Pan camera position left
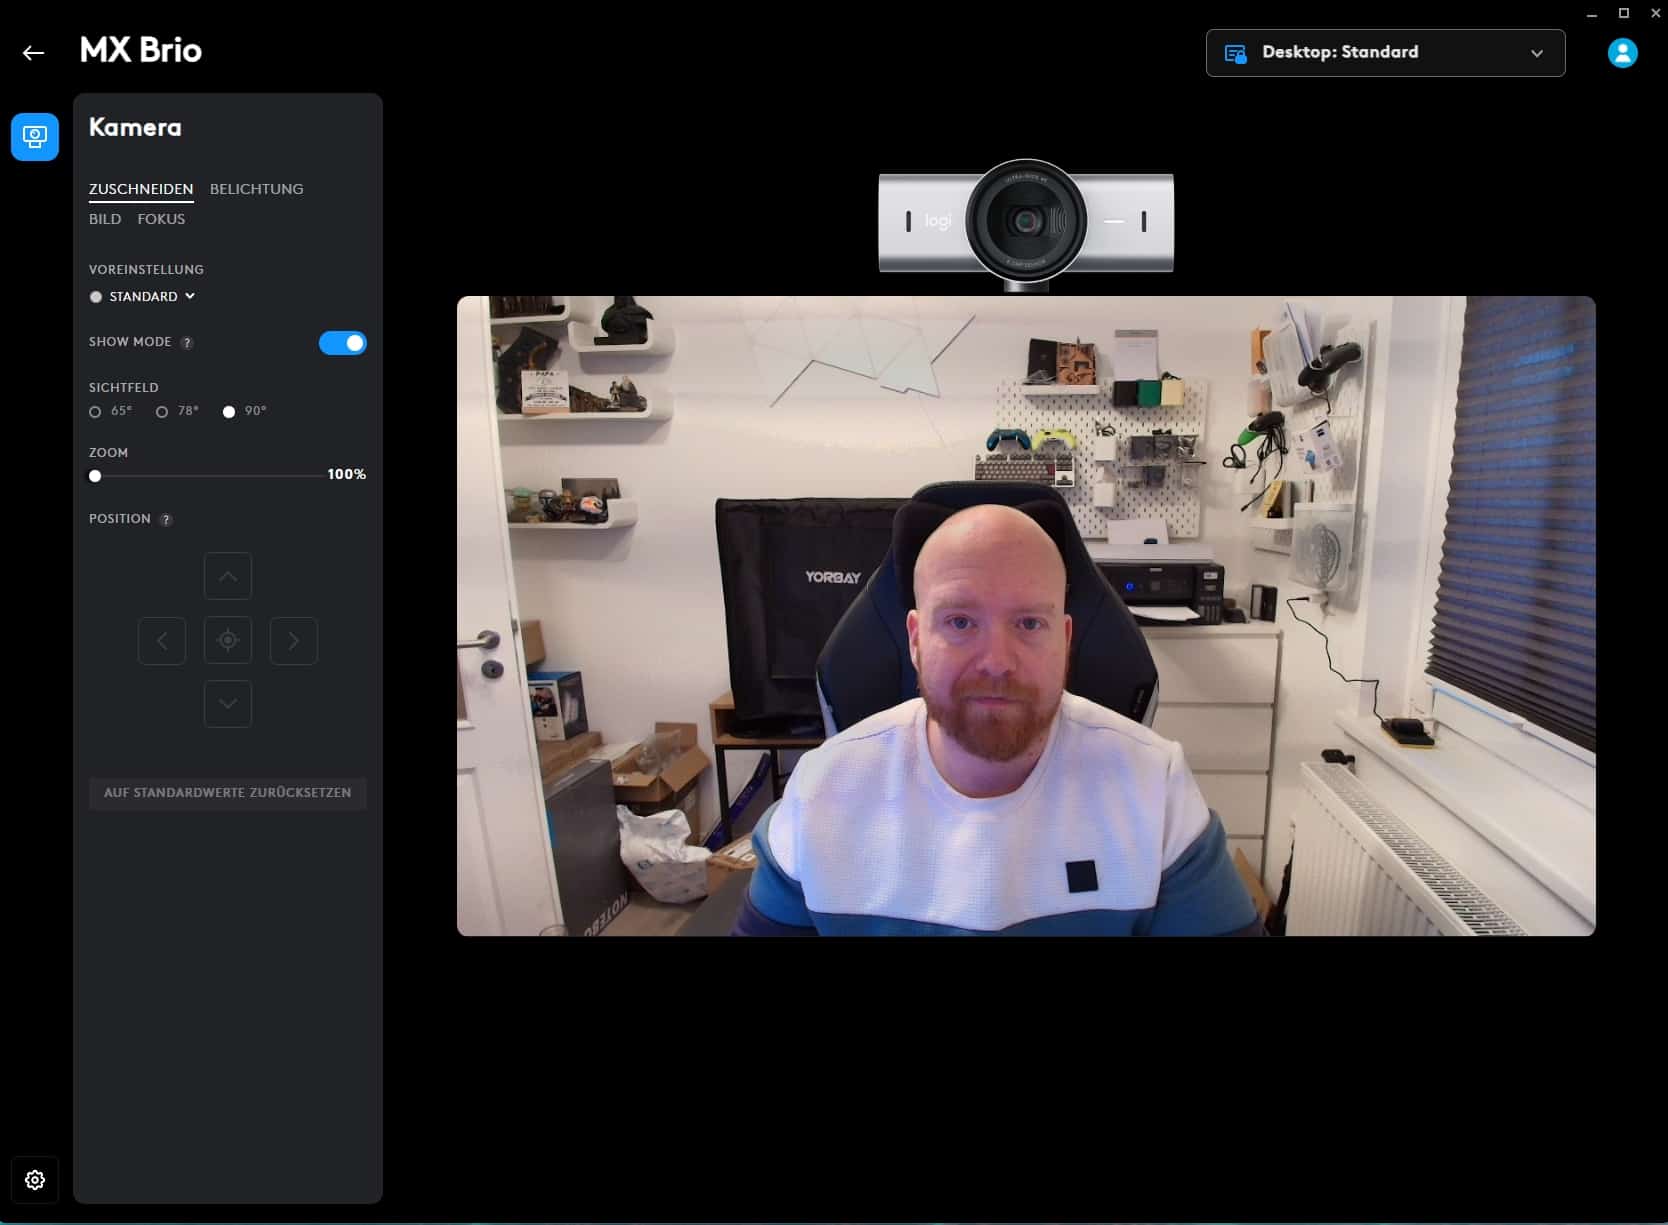 162,641
